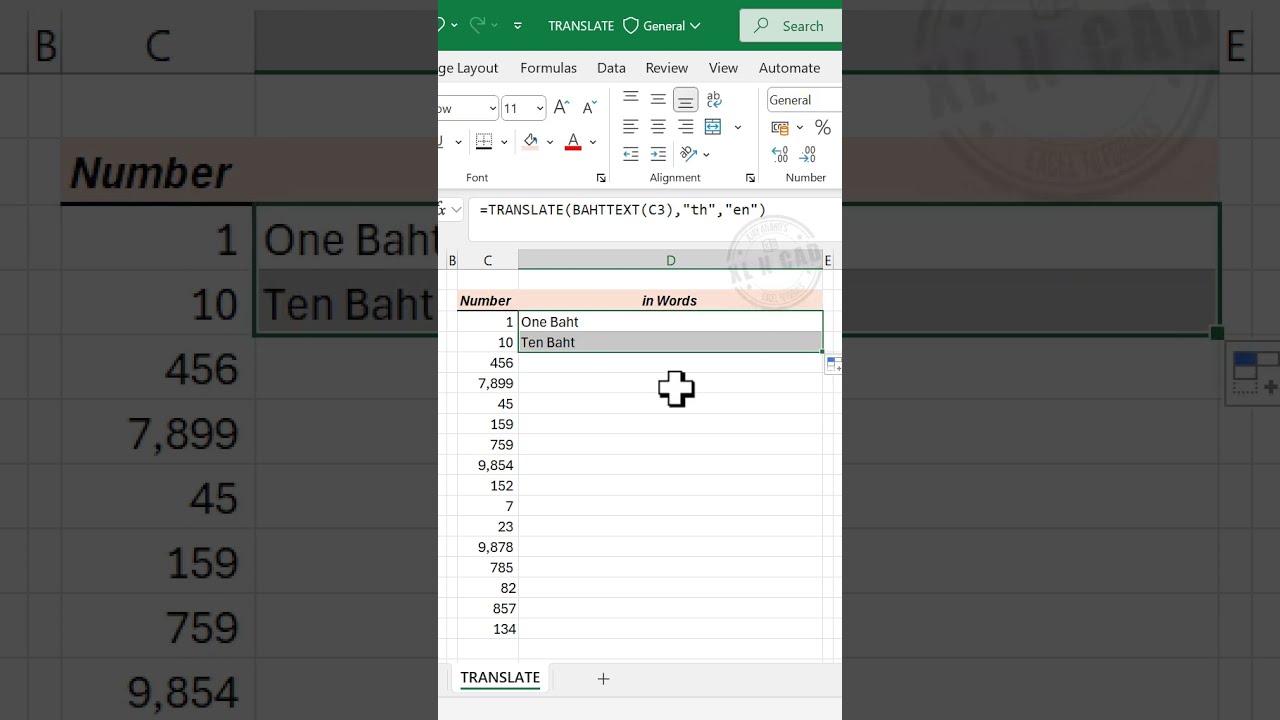Viewport: 1280px width, 720px height.
Task: Switch to the TRANSLATE sheet tab
Action: [500, 678]
